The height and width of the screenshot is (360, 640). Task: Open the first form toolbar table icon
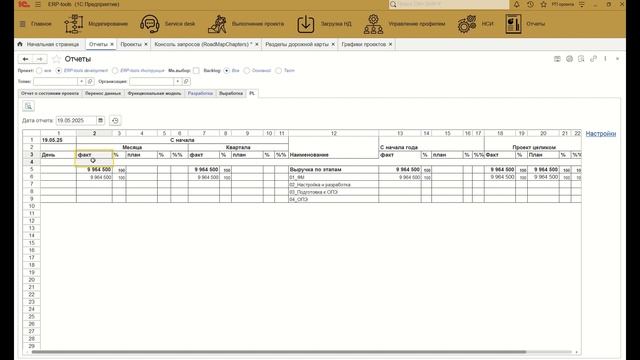pos(557,59)
